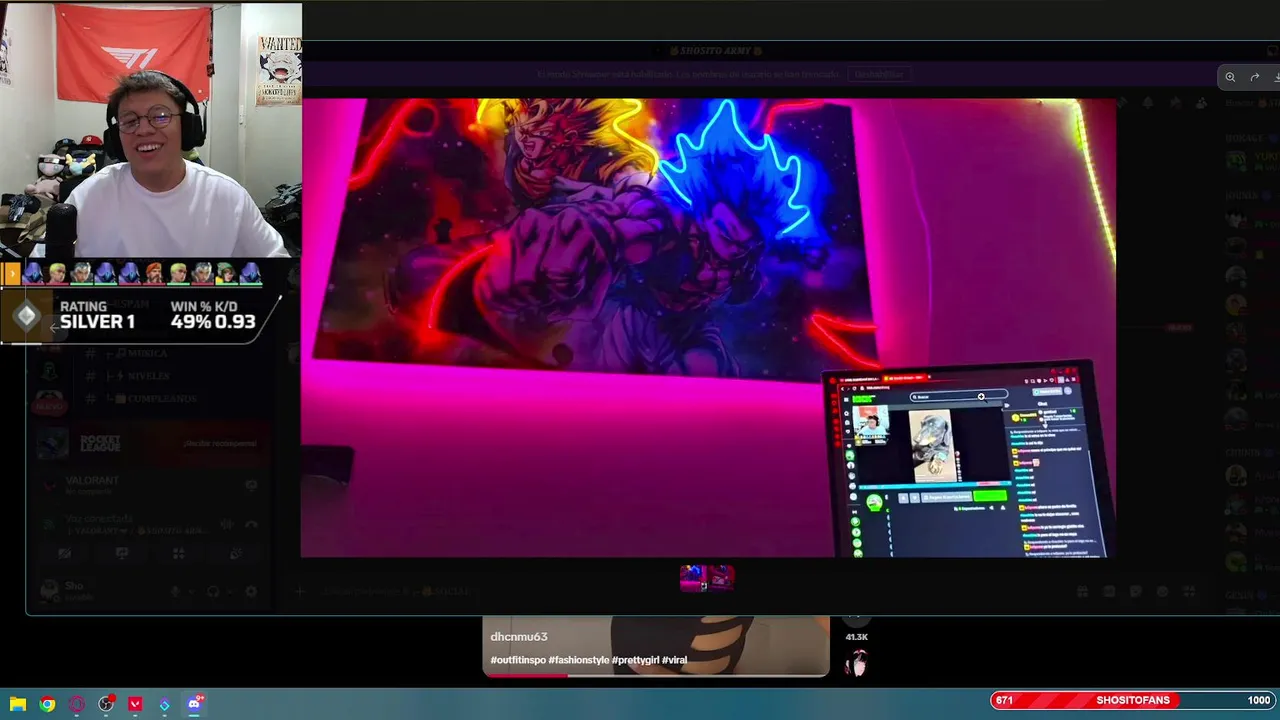
Task: Toggle microphone mute in Discord user panel
Action: pyautogui.click(x=174, y=591)
